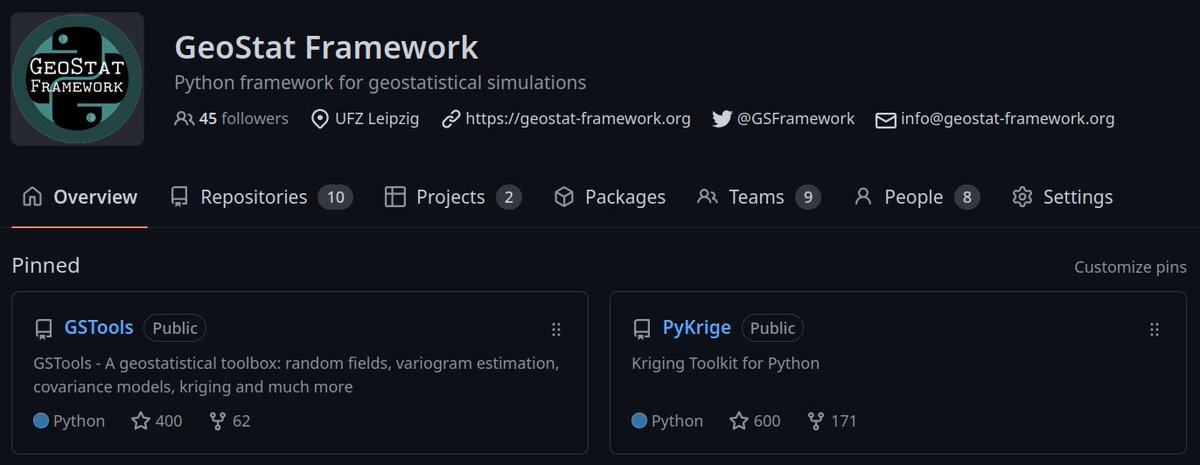
Task: Click the PyKrige card drag handle
Action: coord(1154,329)
